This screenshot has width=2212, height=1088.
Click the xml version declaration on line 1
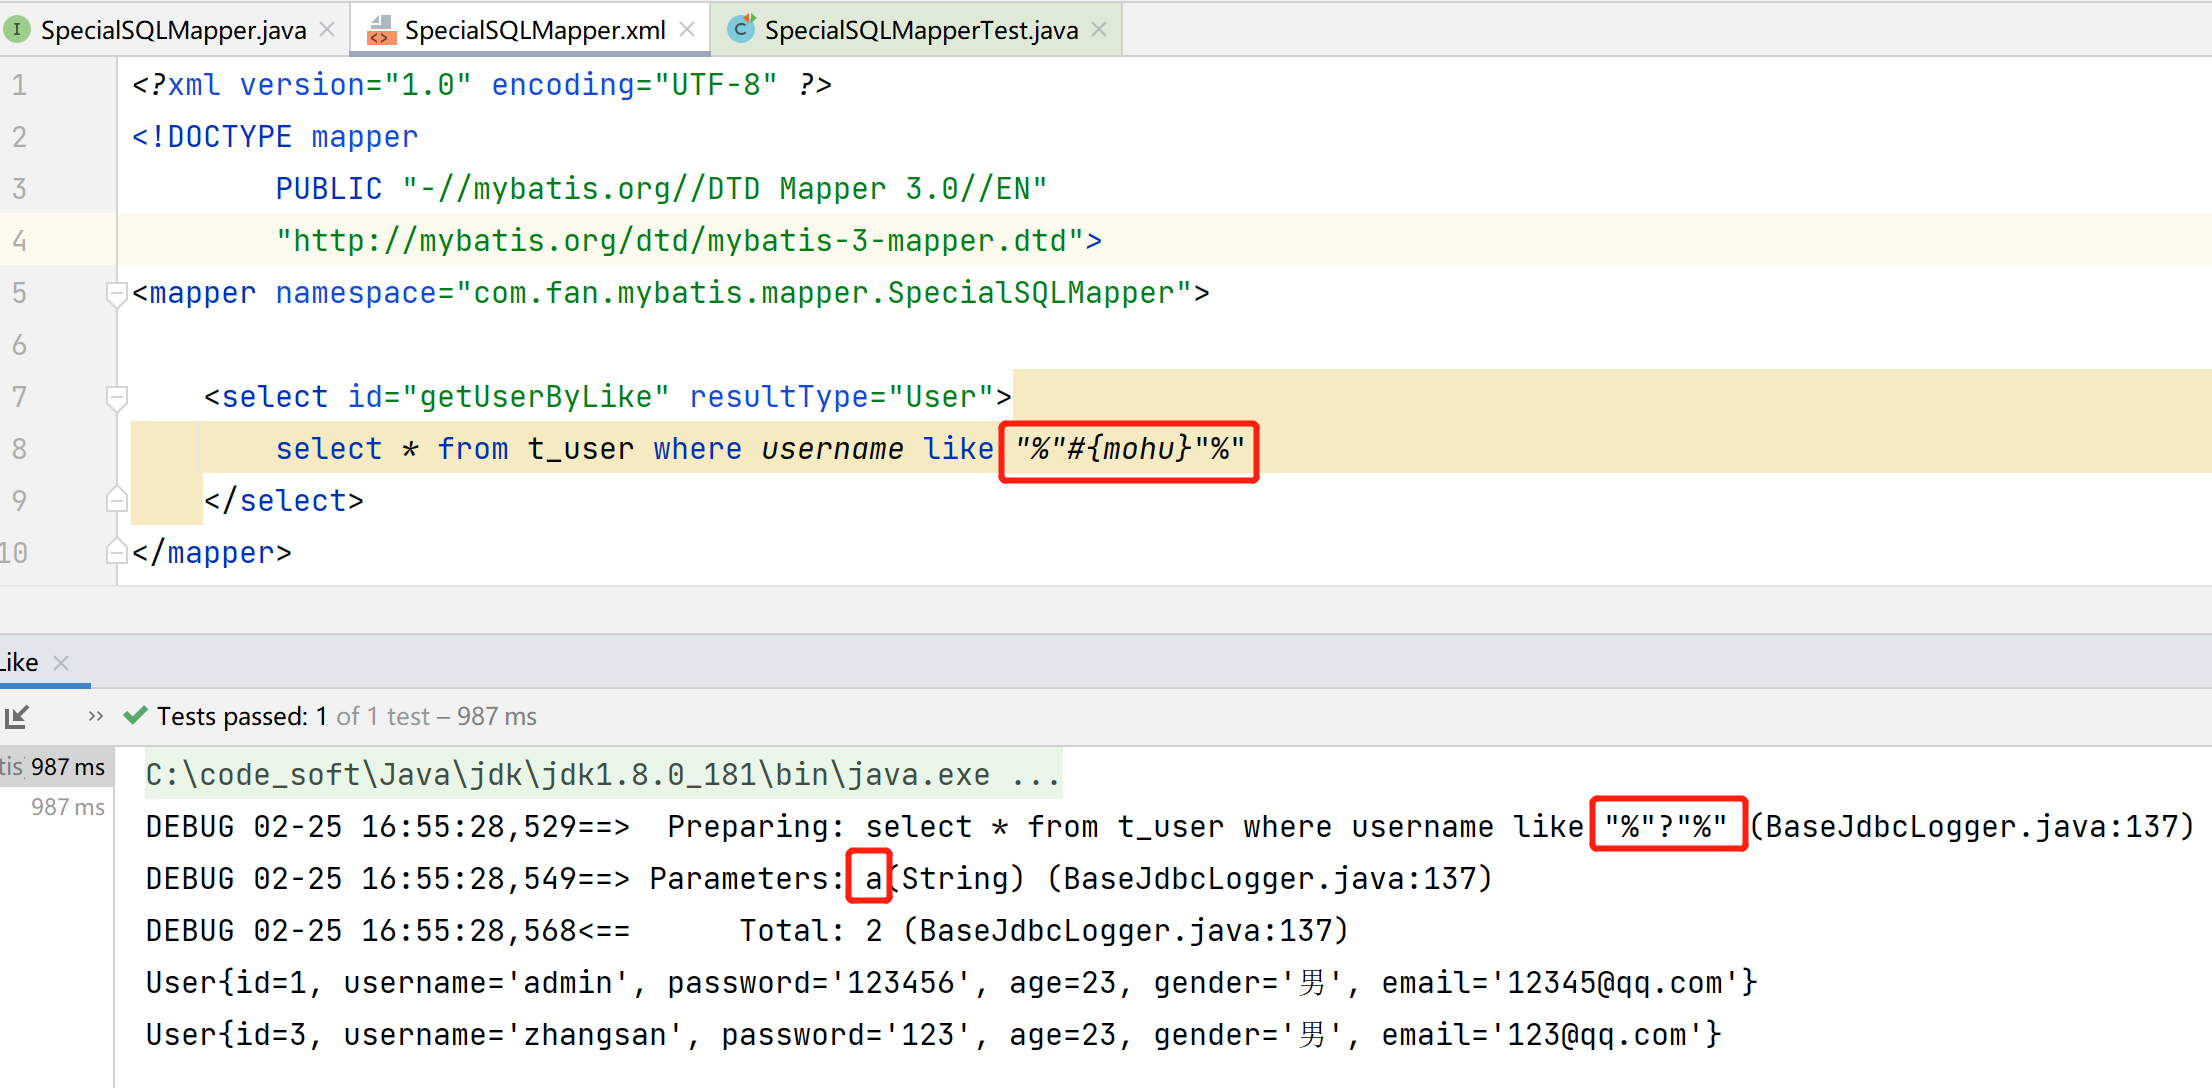[482, 85]
